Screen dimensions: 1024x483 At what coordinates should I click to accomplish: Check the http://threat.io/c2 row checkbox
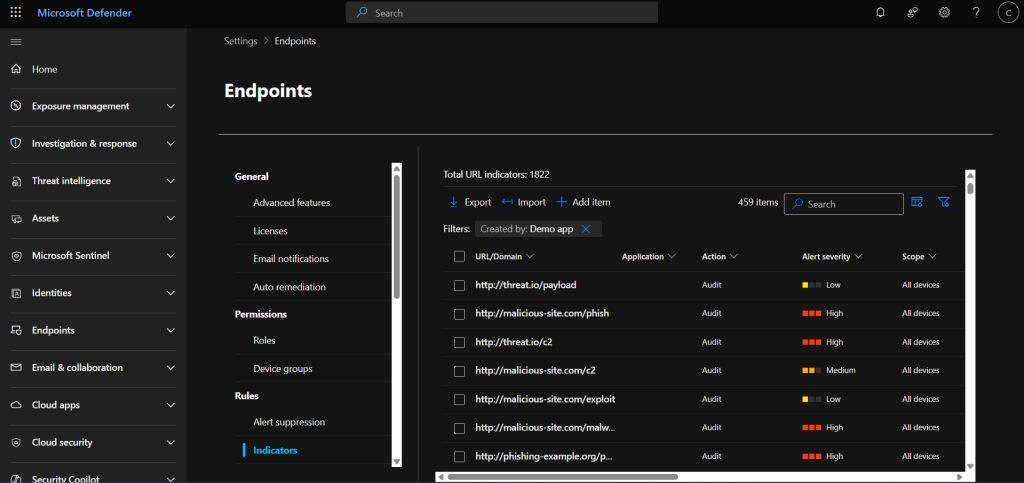[459, 342]
